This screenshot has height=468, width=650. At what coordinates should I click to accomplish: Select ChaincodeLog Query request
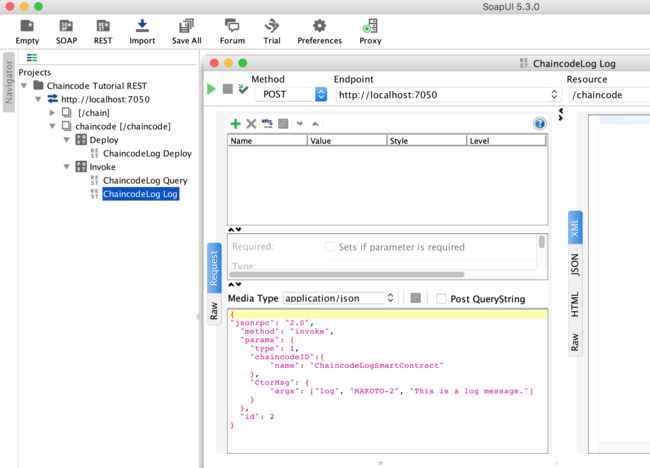coord(145,180)
